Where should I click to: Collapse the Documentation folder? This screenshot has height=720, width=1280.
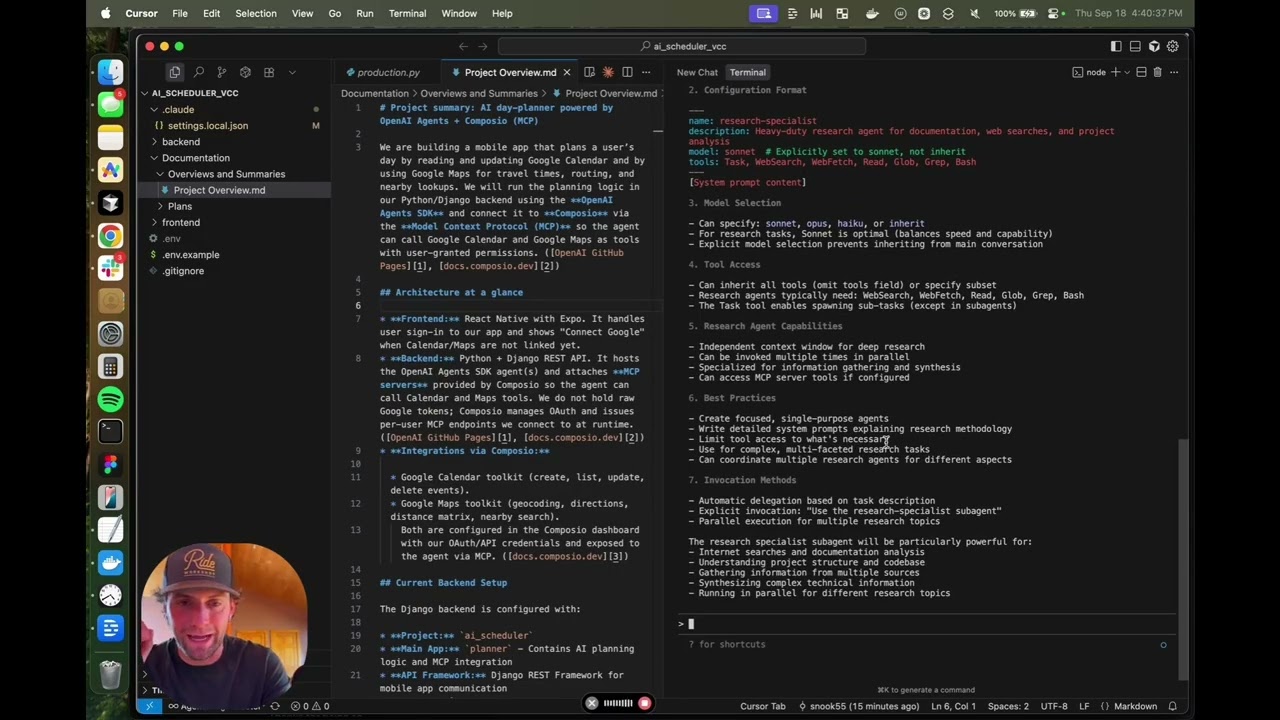pyautogui.click(x=196, y=157)
